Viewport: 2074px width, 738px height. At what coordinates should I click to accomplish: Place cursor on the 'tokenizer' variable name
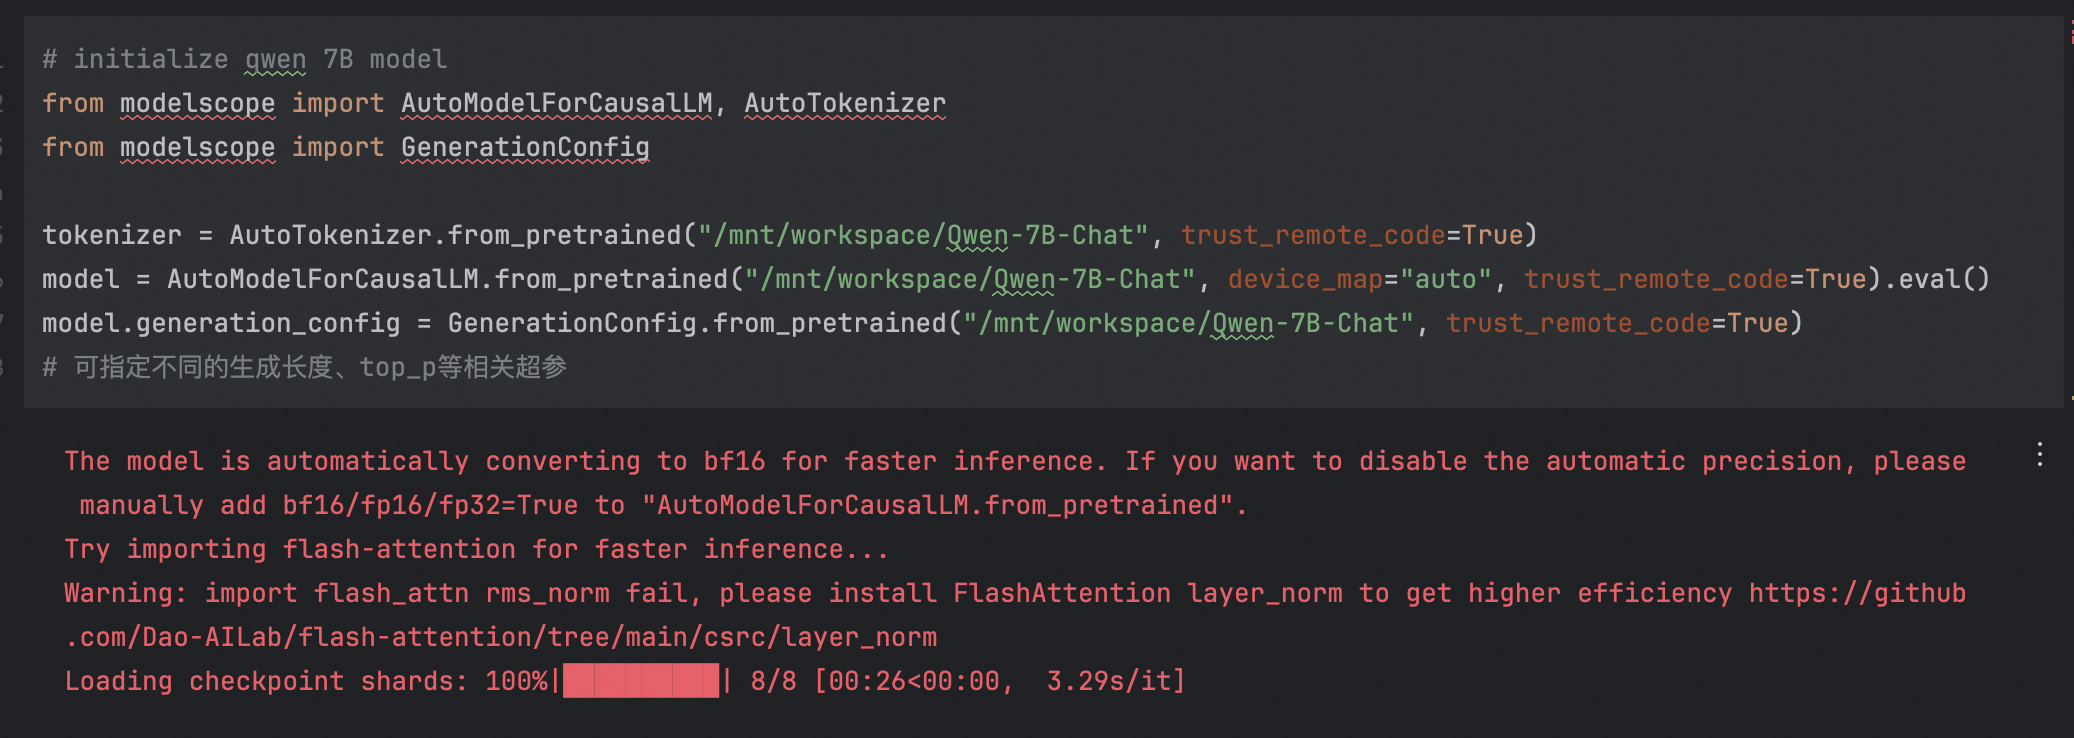(x=111, y=235)
